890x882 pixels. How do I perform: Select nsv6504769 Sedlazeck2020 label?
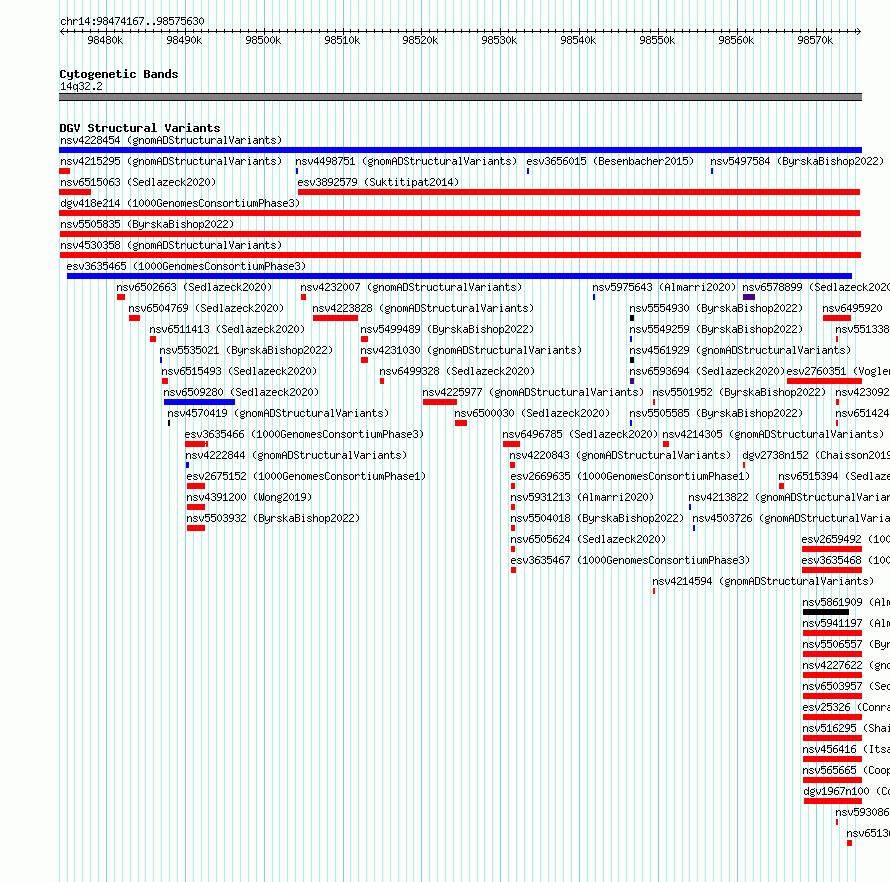tap(206, 308)
